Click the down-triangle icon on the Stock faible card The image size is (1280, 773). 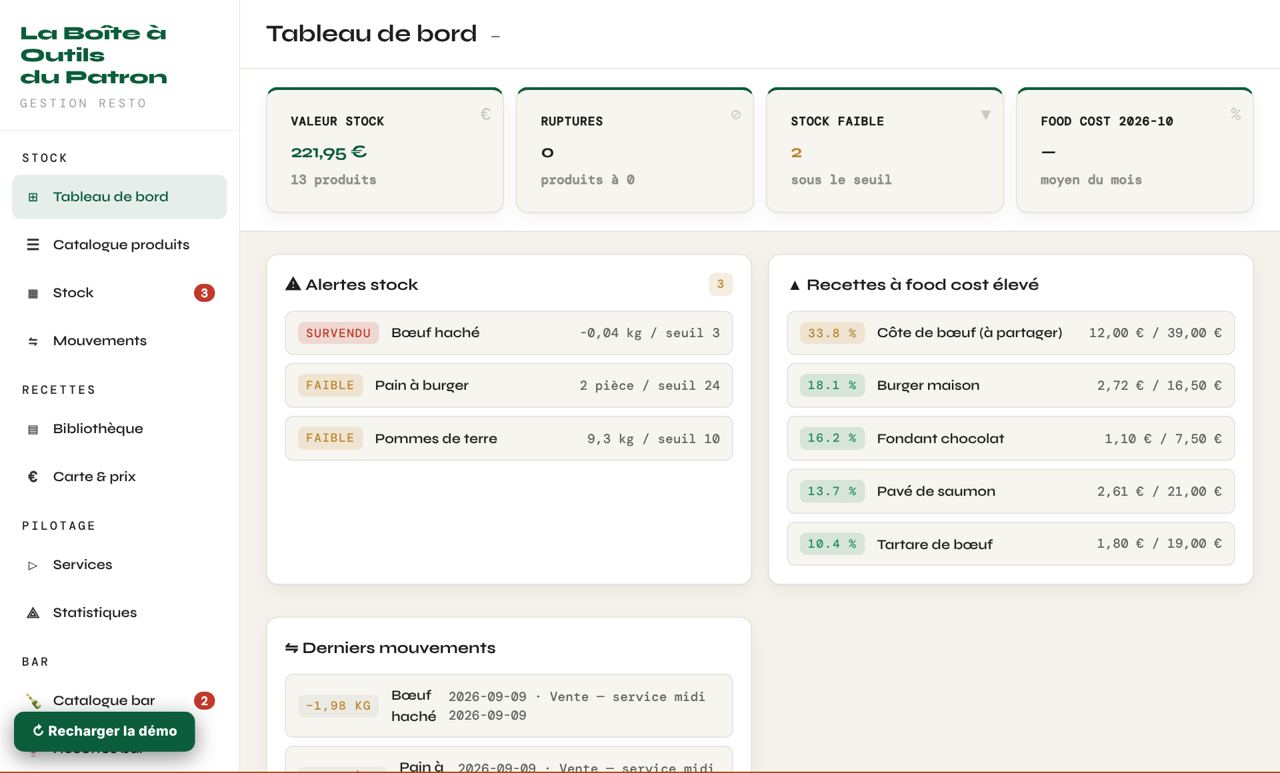986,114
